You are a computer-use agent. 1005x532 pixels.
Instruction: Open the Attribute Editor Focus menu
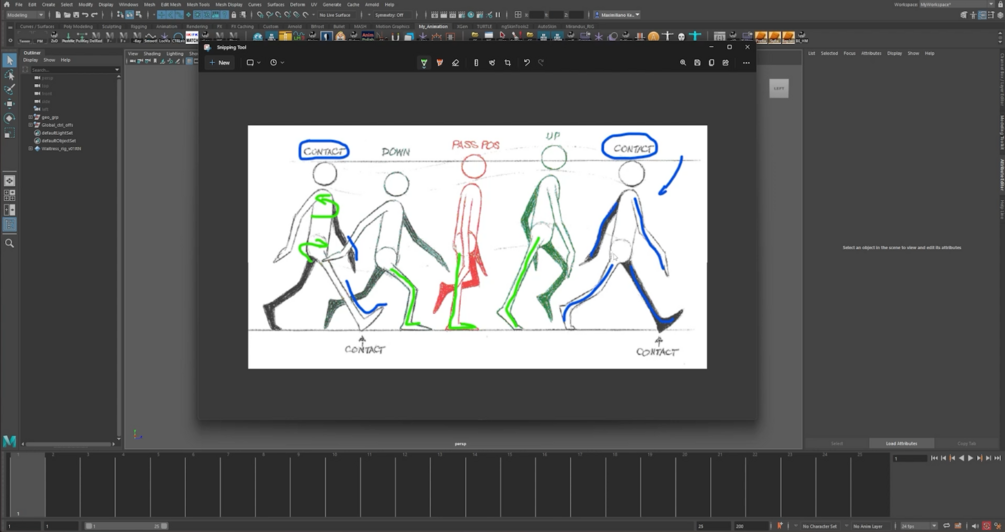coord(849,53)
